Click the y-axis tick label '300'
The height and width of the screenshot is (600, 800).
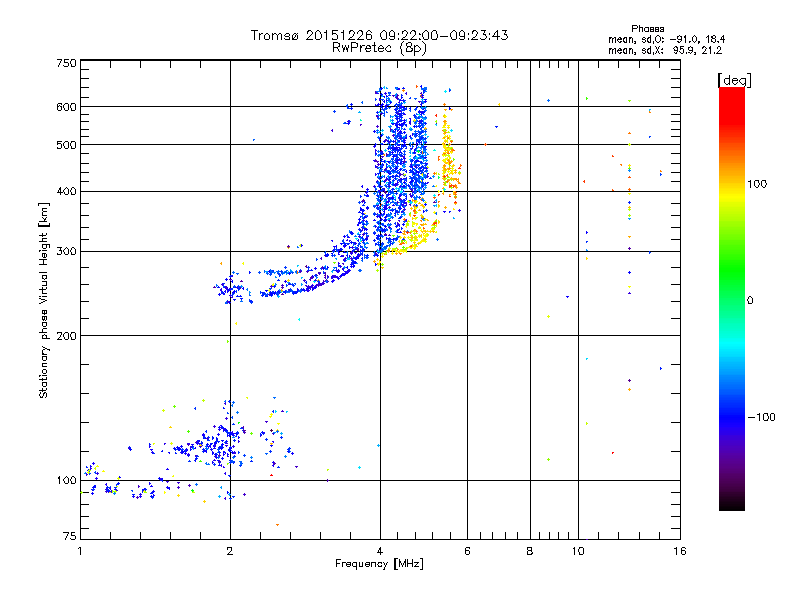(x=66, y=252)
